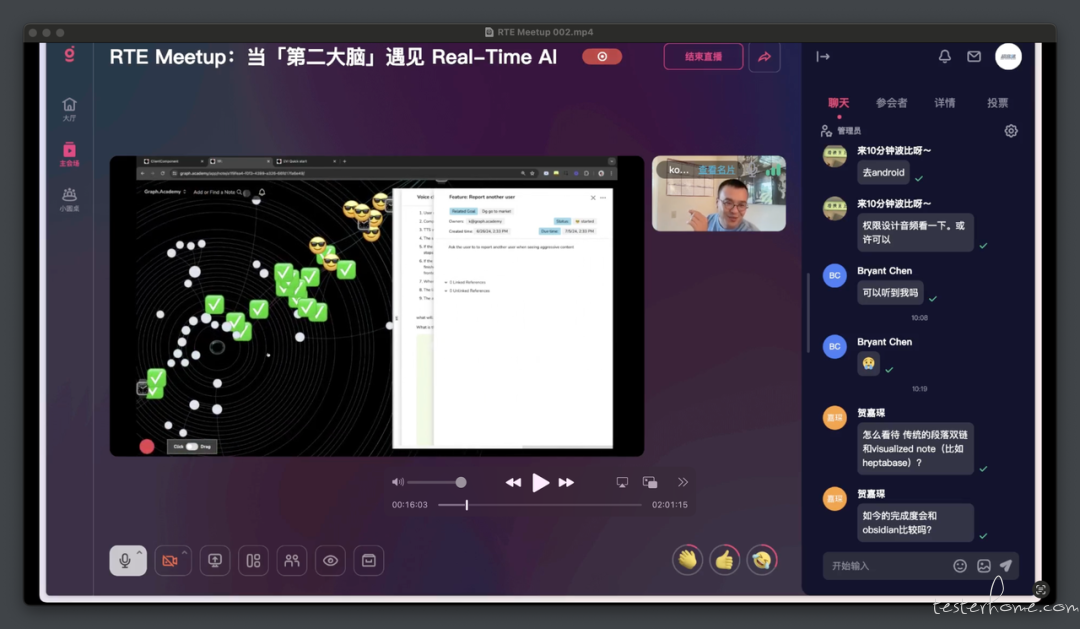Image resolution: width=1080 pixels, height=629 pixels.
Task: Click 结束直播 to end the livestream
Action: point(703,56)
